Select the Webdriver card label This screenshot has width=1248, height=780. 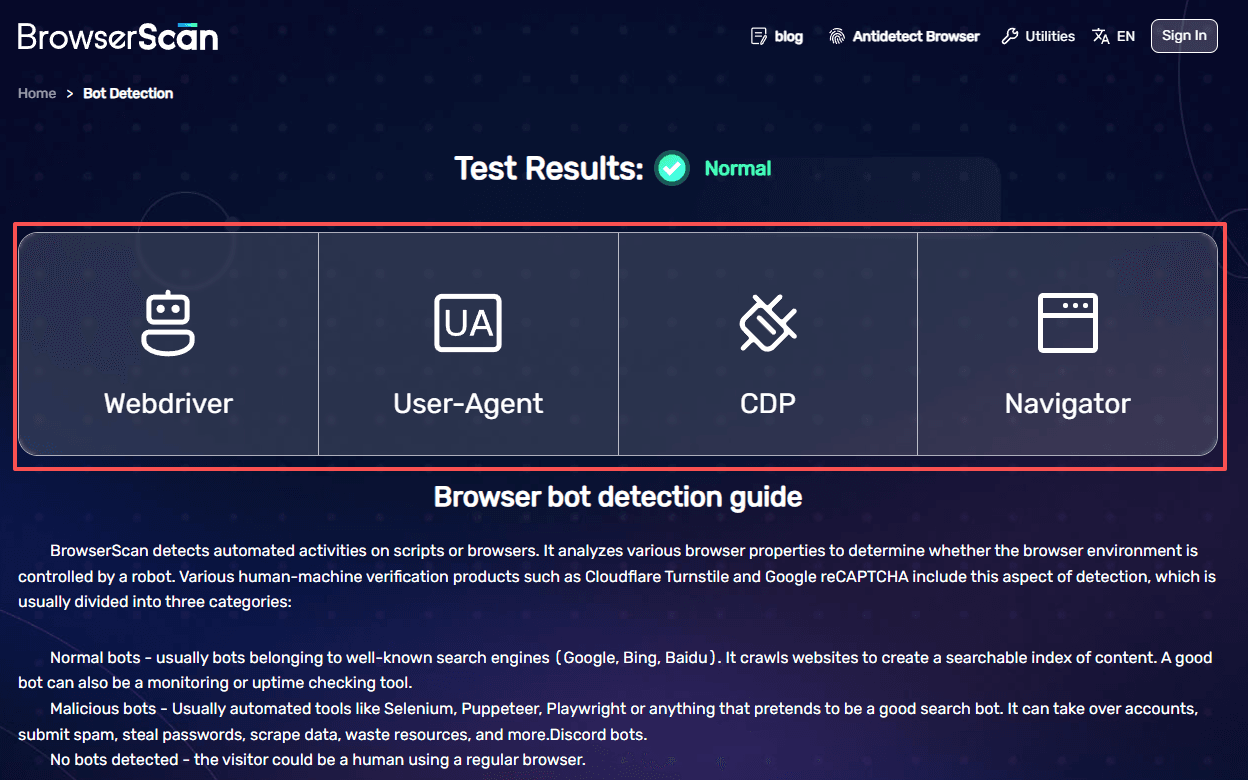(168, 403)
